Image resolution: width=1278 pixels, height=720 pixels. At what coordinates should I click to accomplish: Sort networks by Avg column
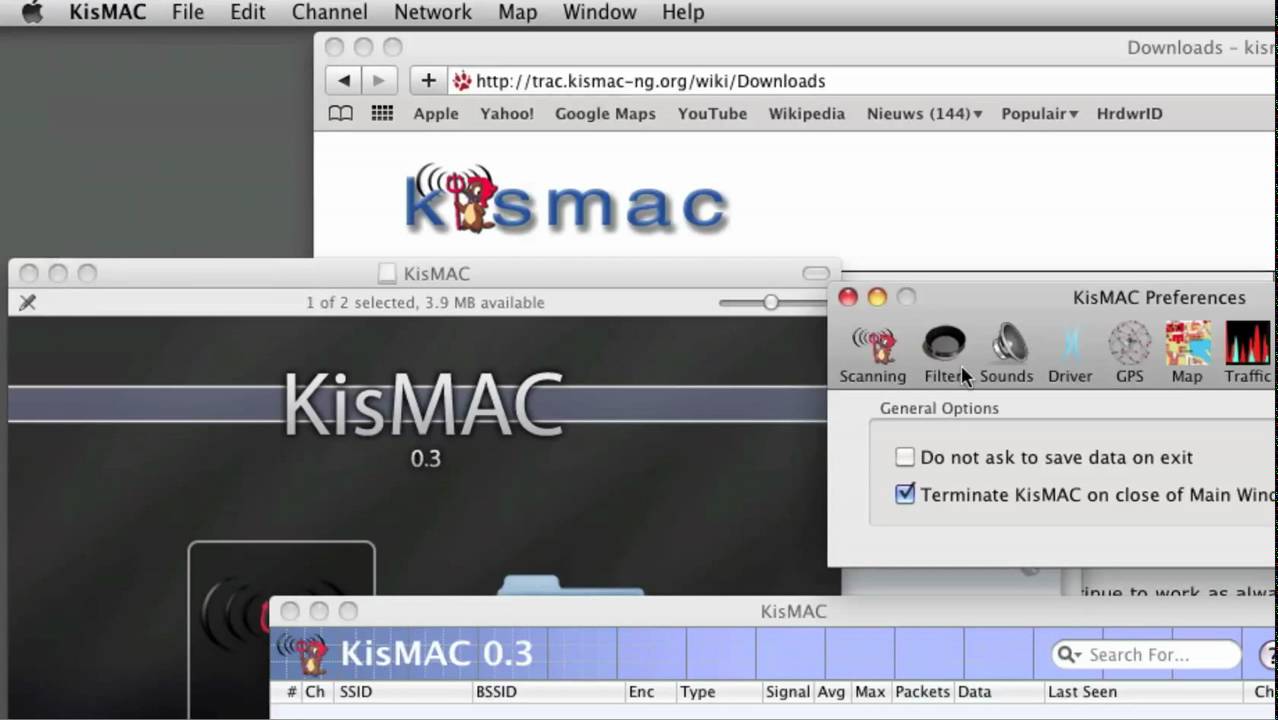coord(831,692)
